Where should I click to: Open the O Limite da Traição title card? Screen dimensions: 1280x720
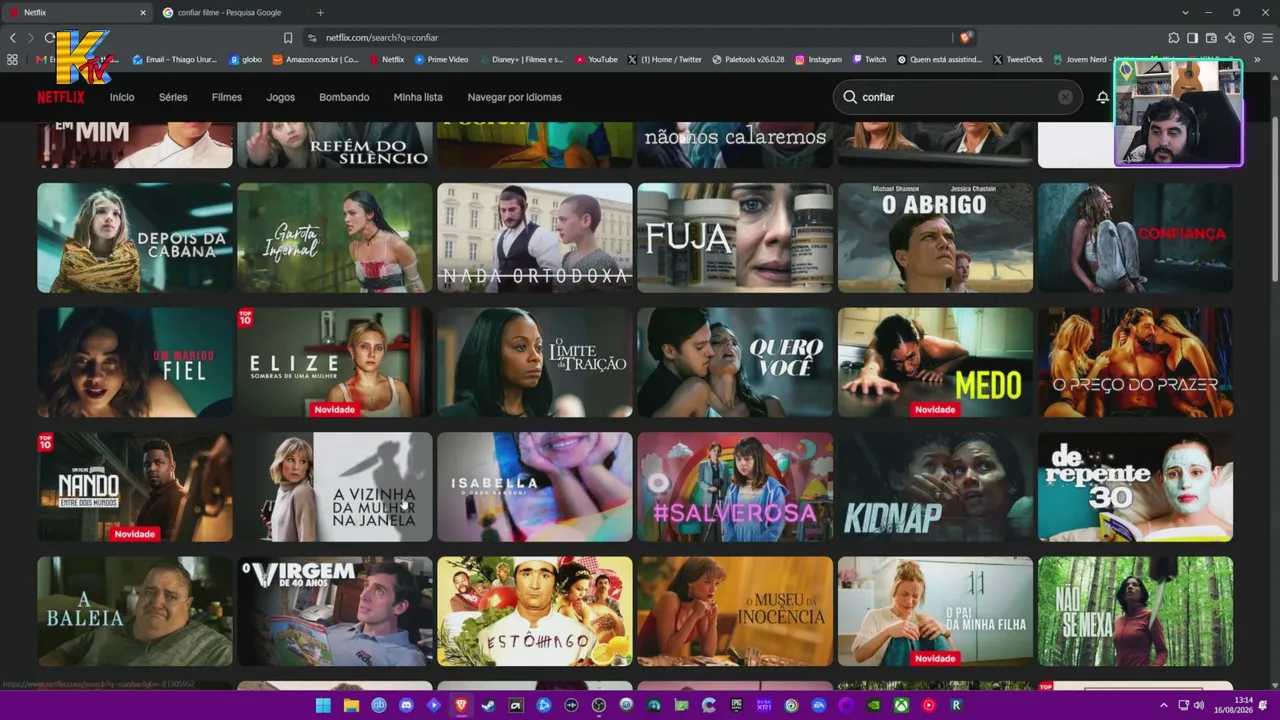[535, 362]
